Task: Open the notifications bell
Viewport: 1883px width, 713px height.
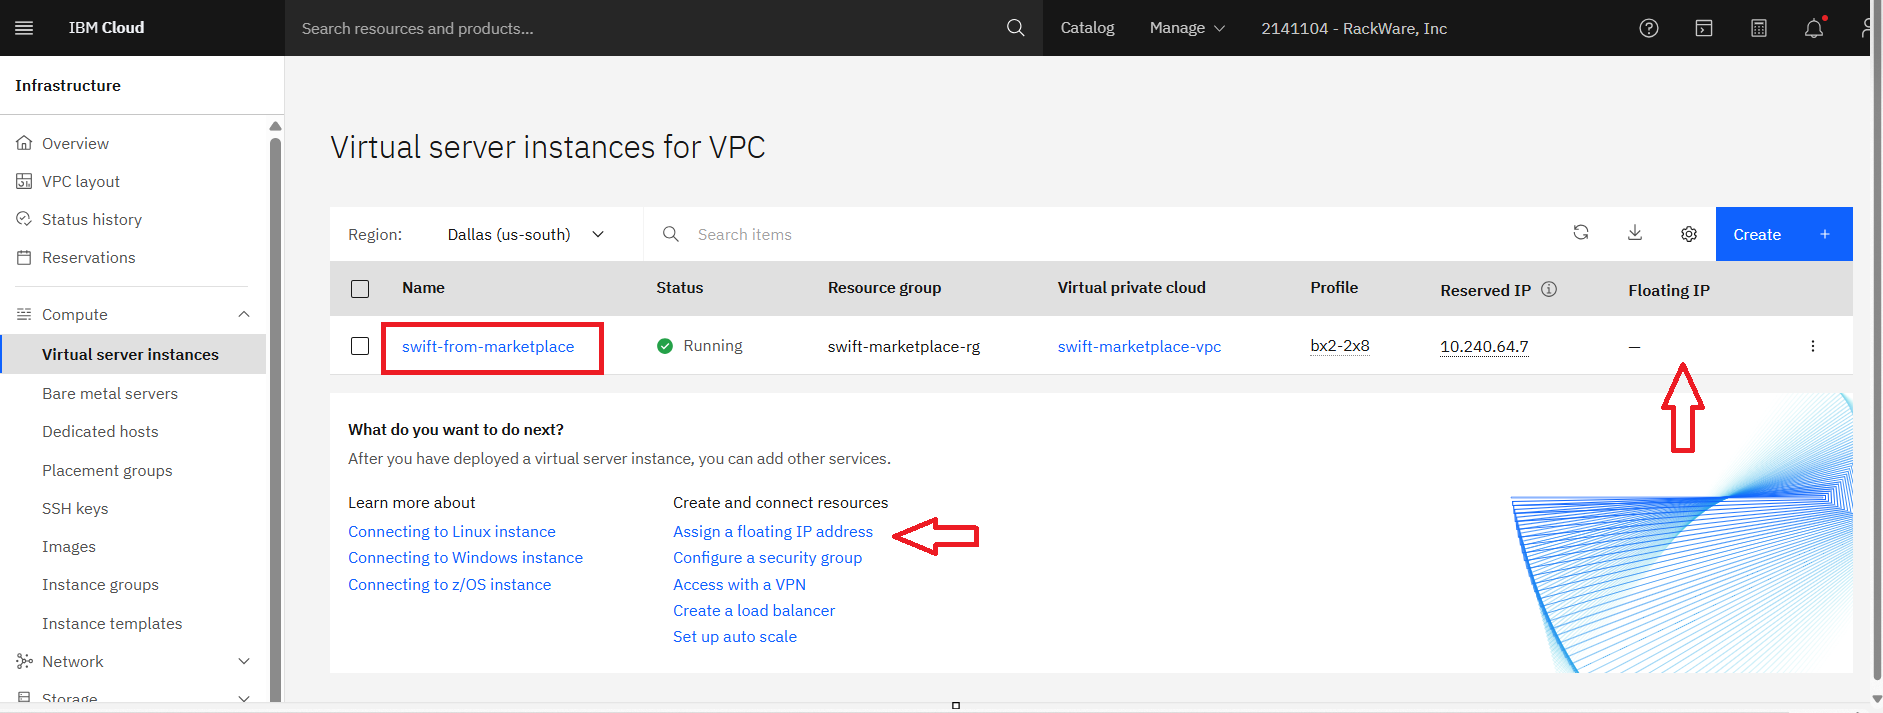Action: pyautogui.click(x=1814, y=28)
